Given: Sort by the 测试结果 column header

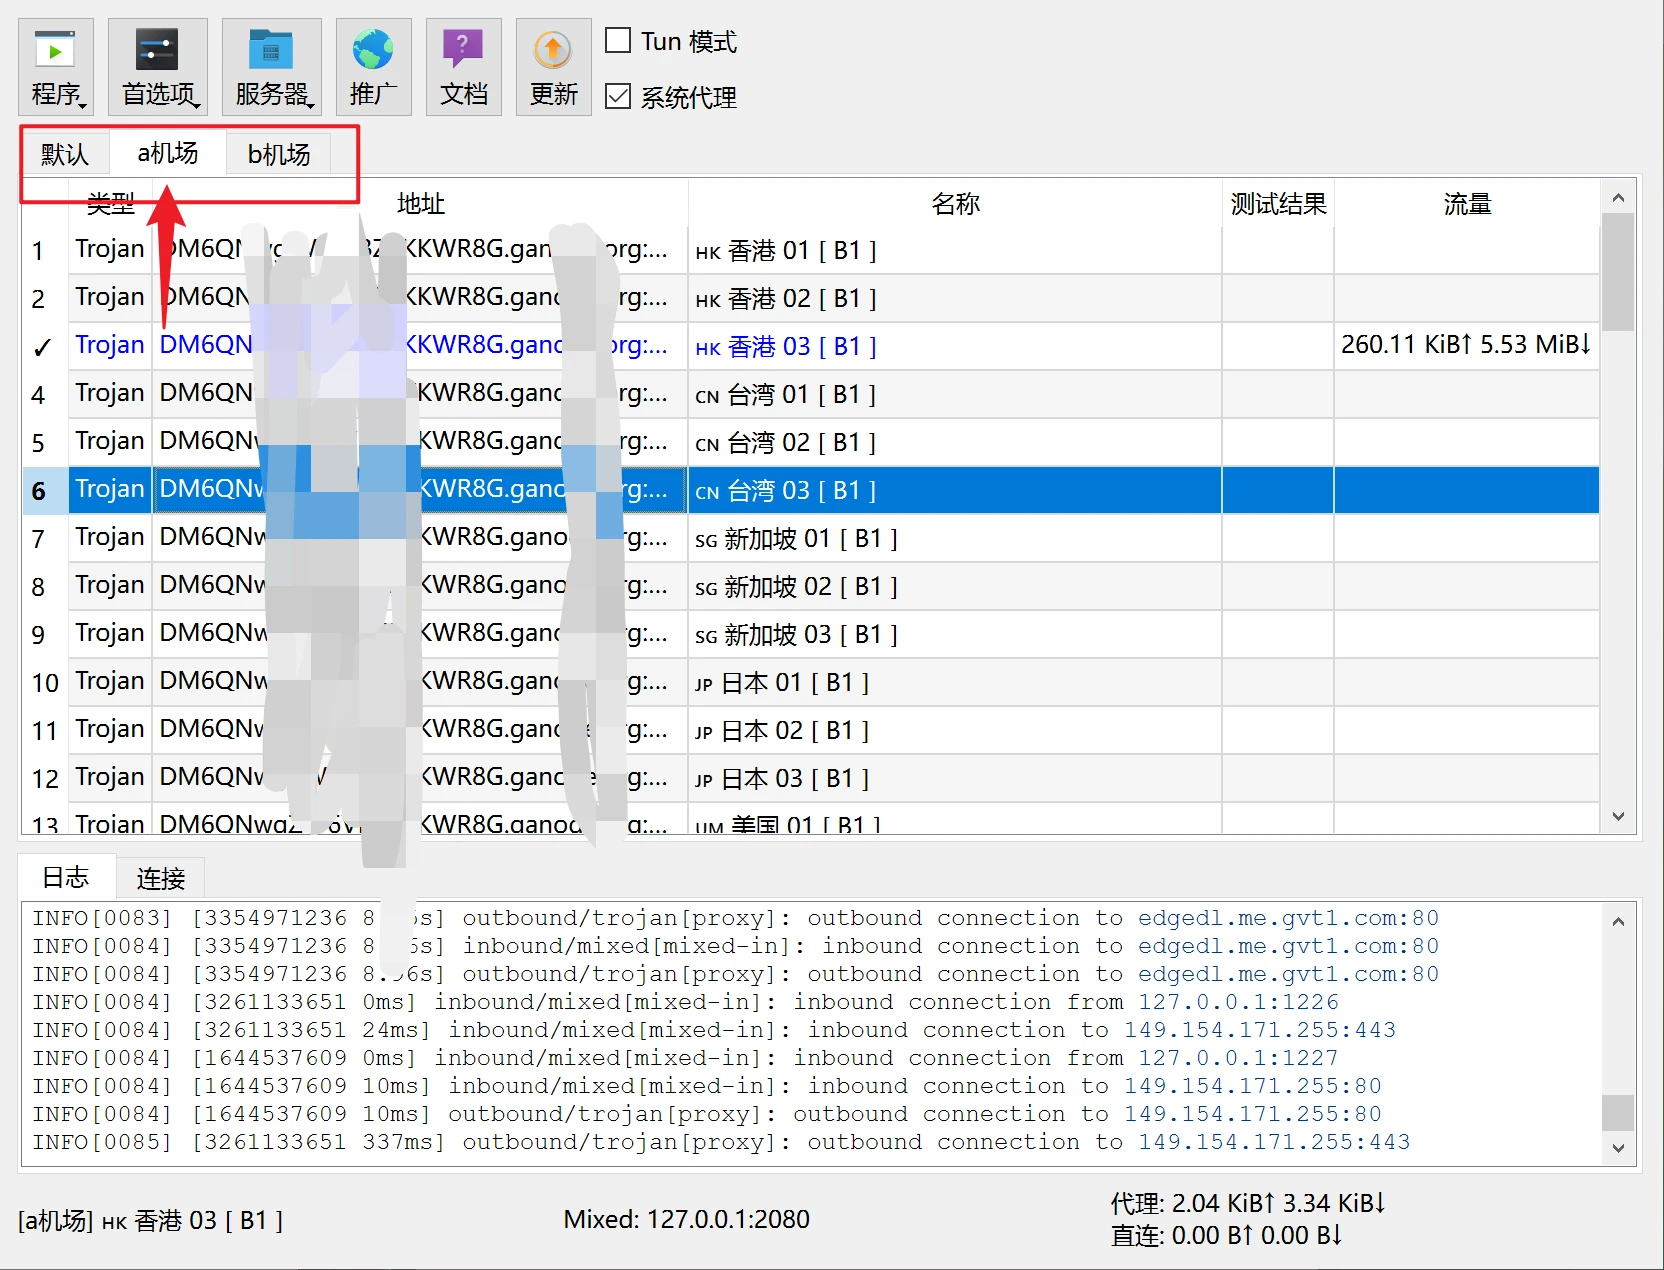Looking at the screenshot, I should tap(1277, 204).
